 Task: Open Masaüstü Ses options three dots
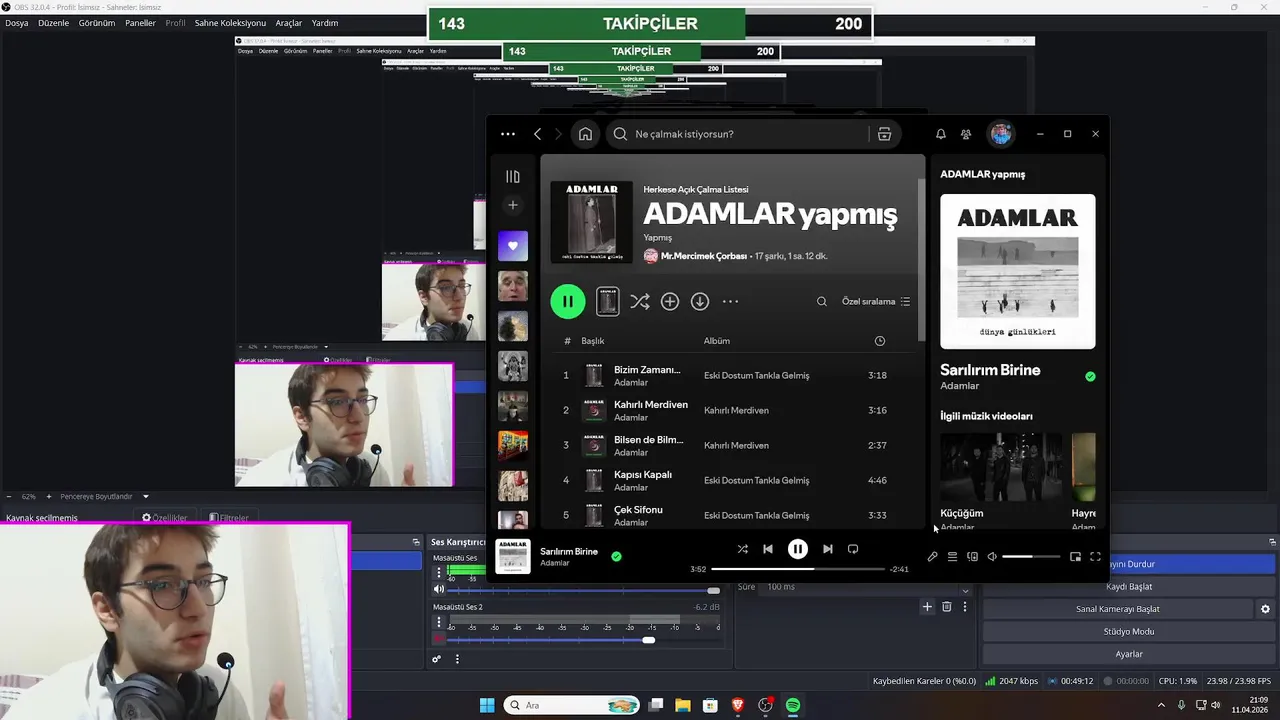click(438, 573)
